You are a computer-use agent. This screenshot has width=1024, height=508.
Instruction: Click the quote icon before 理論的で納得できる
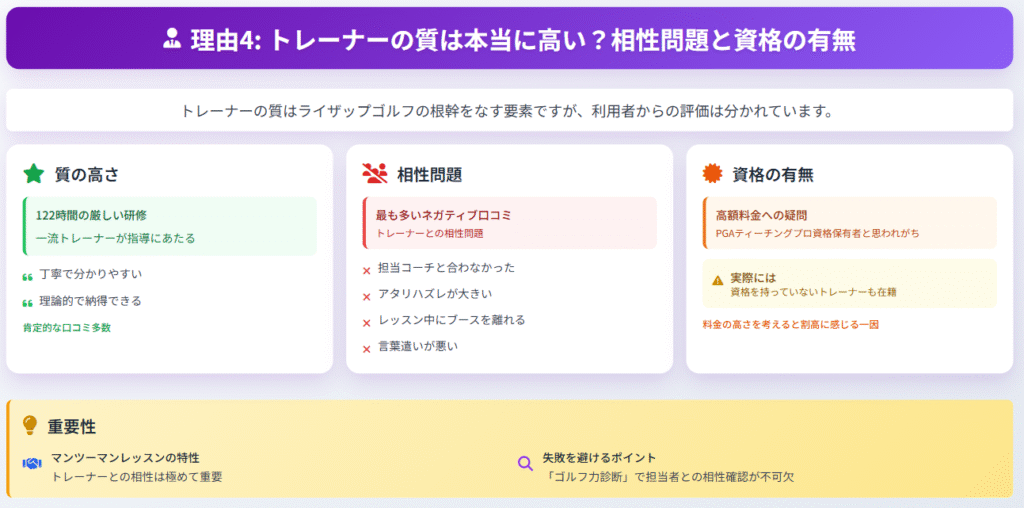coord(27,304)
